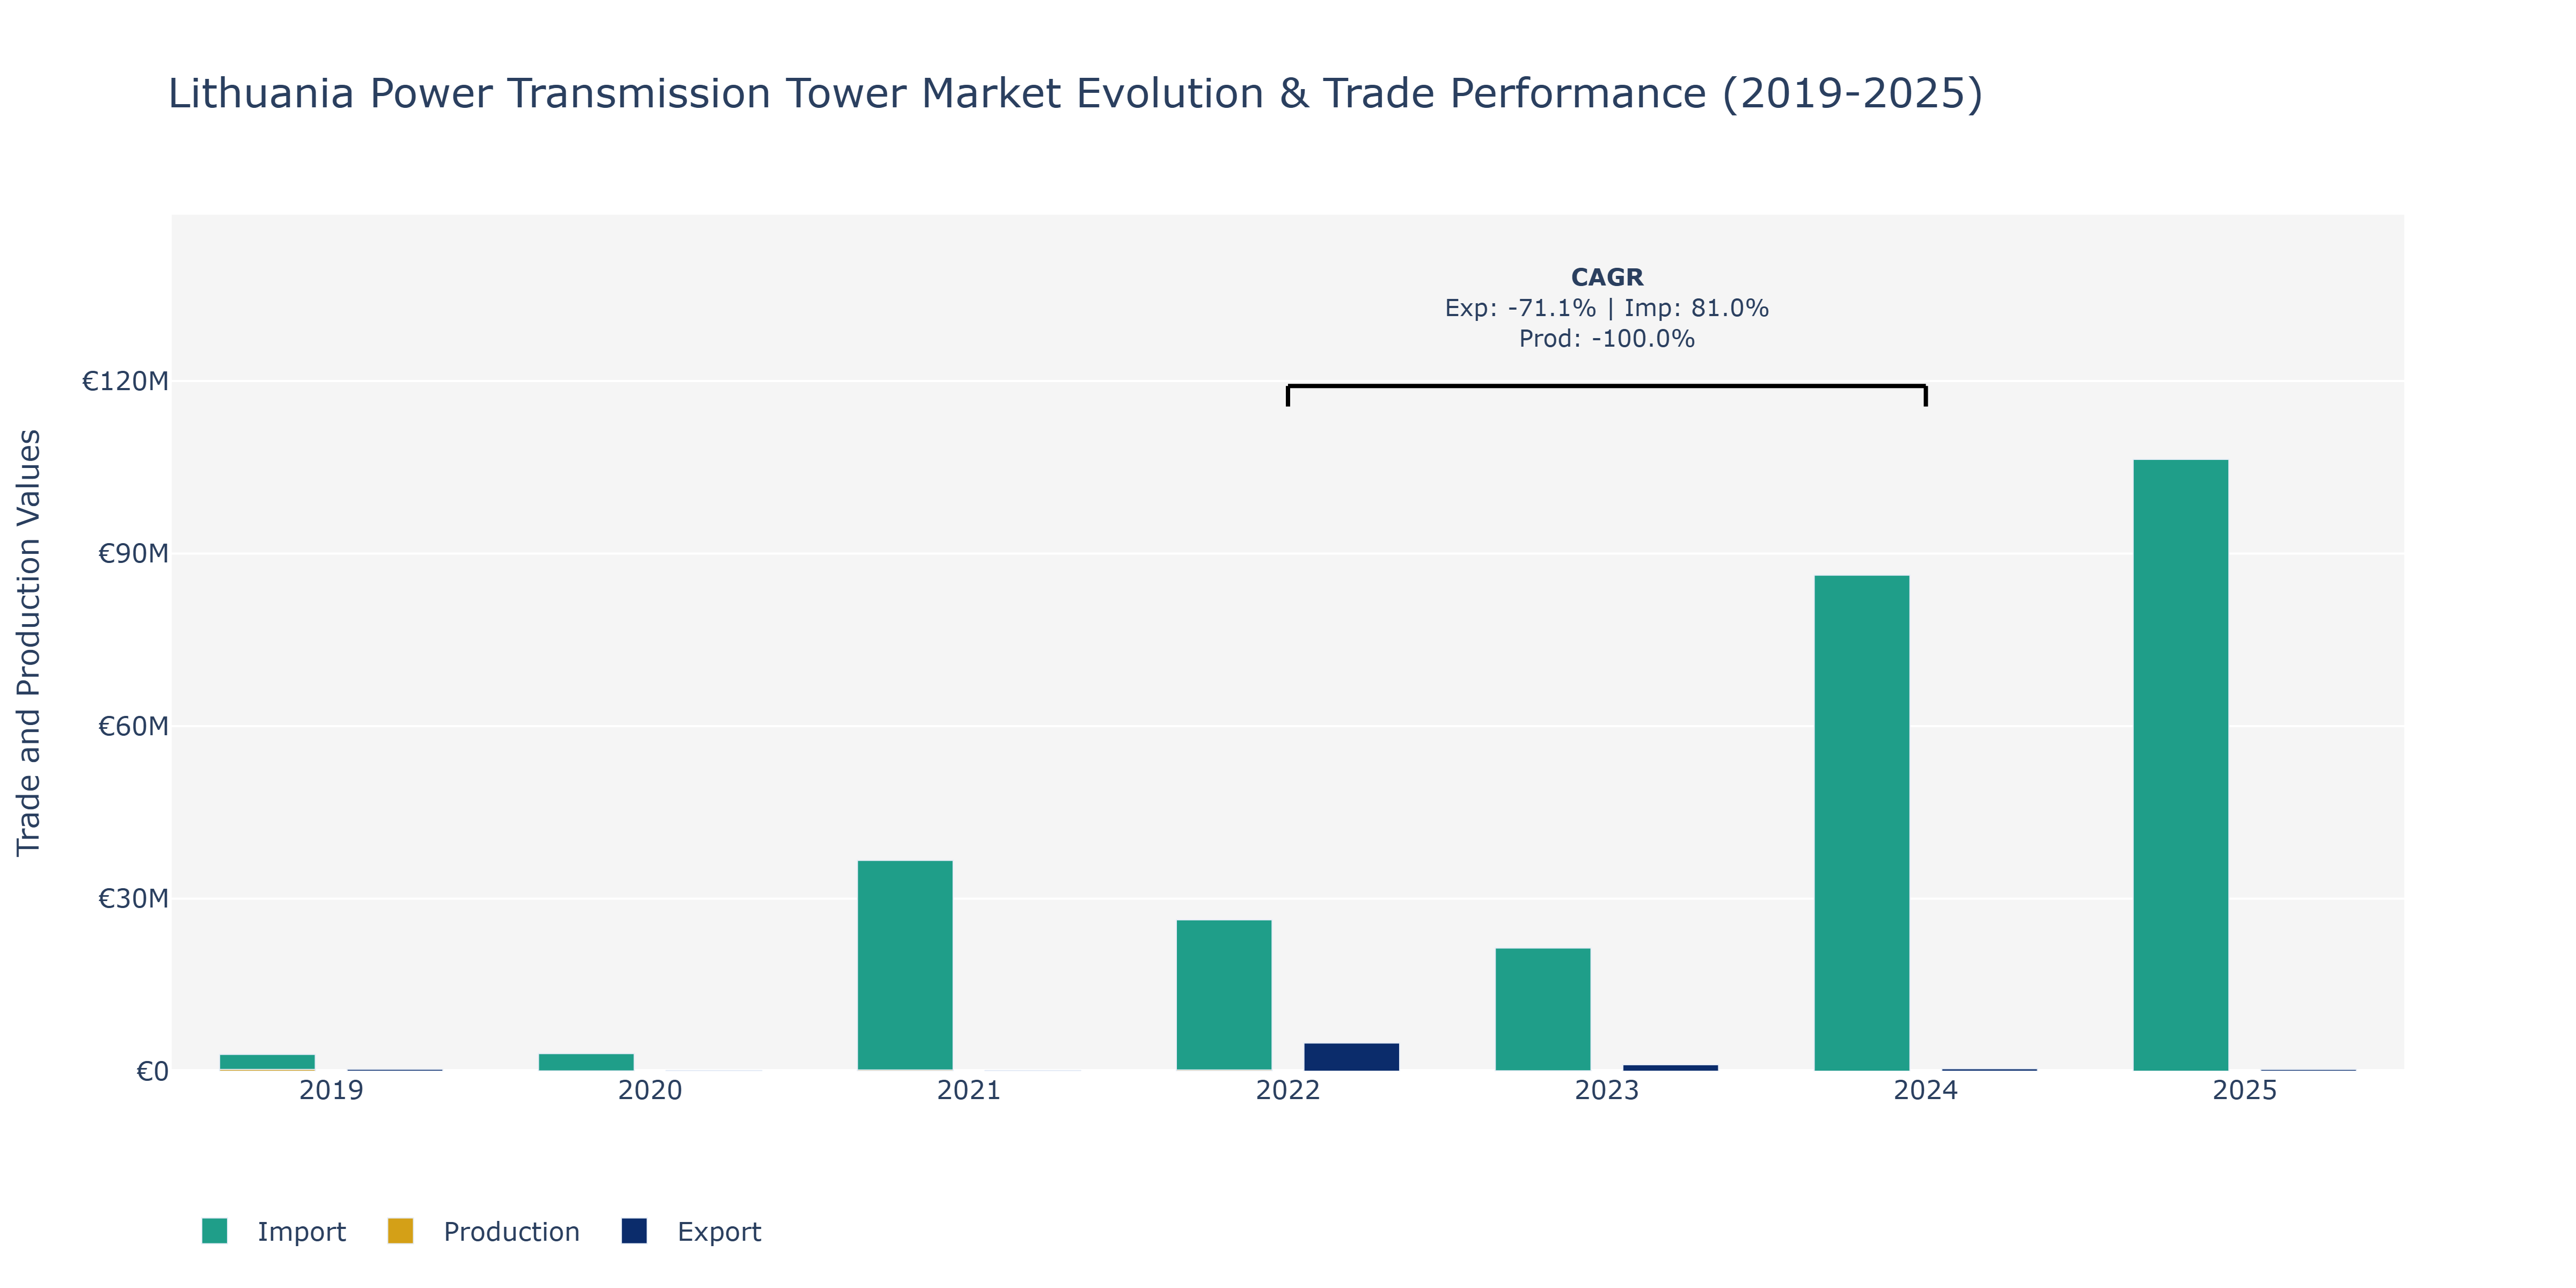Toggle the Production legend entry

(x=484, y=1231)
